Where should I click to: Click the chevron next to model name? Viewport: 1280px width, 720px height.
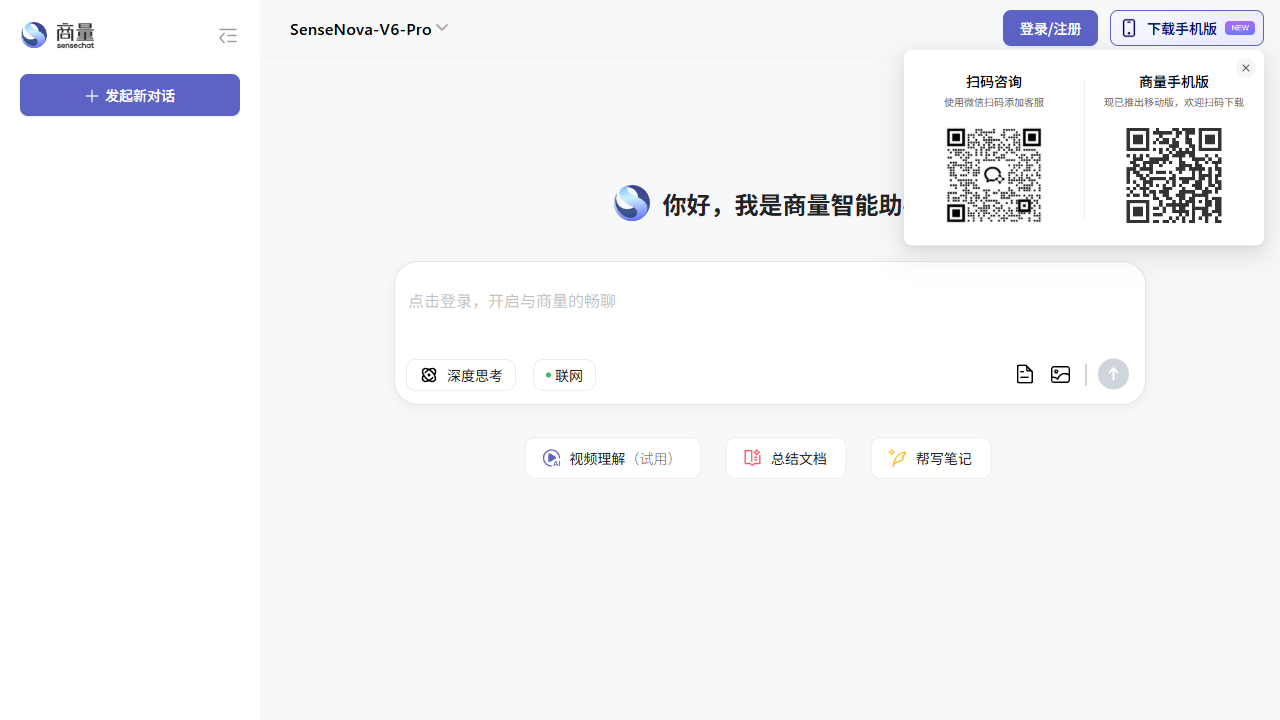pos(442,28)
